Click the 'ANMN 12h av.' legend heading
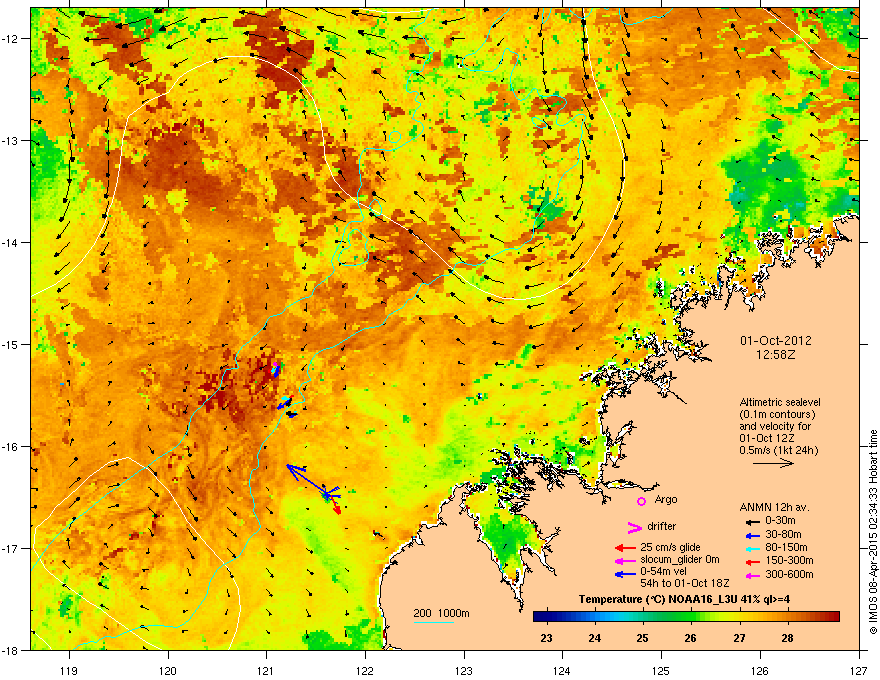Screen dimensions: 880x680 coord(774,507)
